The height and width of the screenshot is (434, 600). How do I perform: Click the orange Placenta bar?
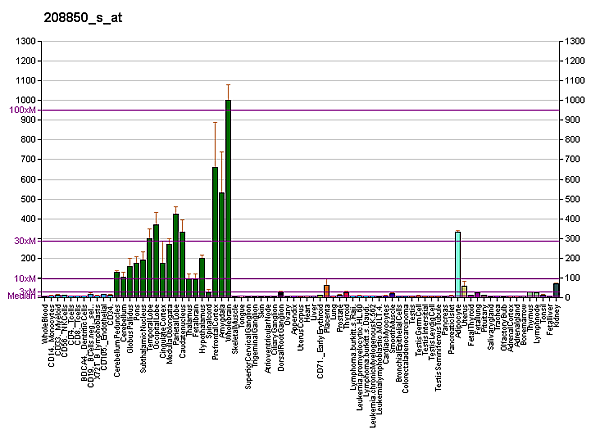click(326, 291)
